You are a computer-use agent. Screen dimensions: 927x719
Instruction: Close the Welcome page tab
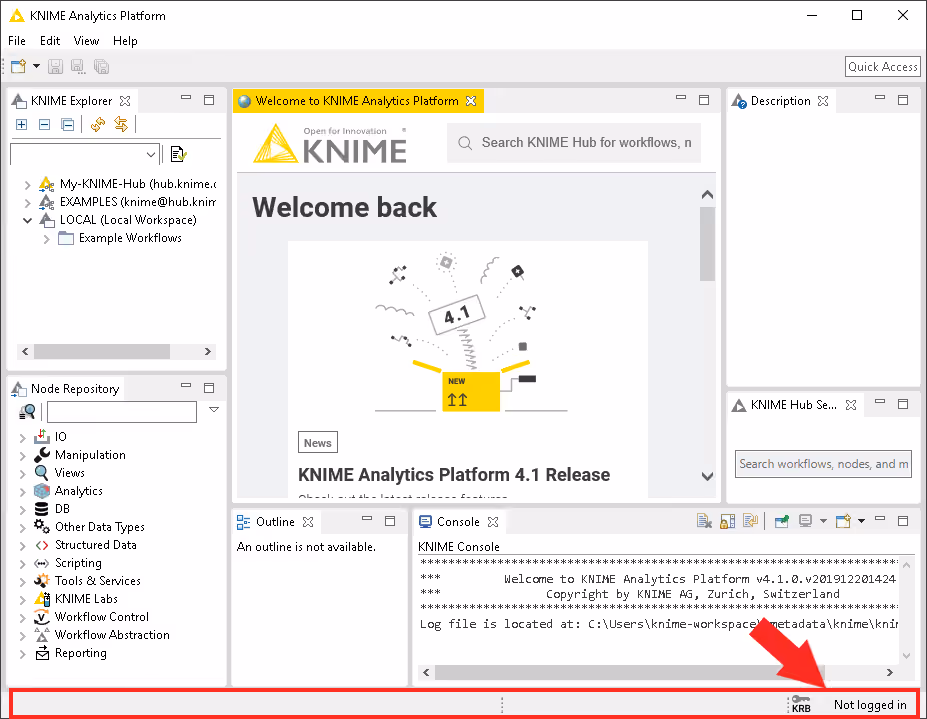pyautogui.click(x=471, y=101)
